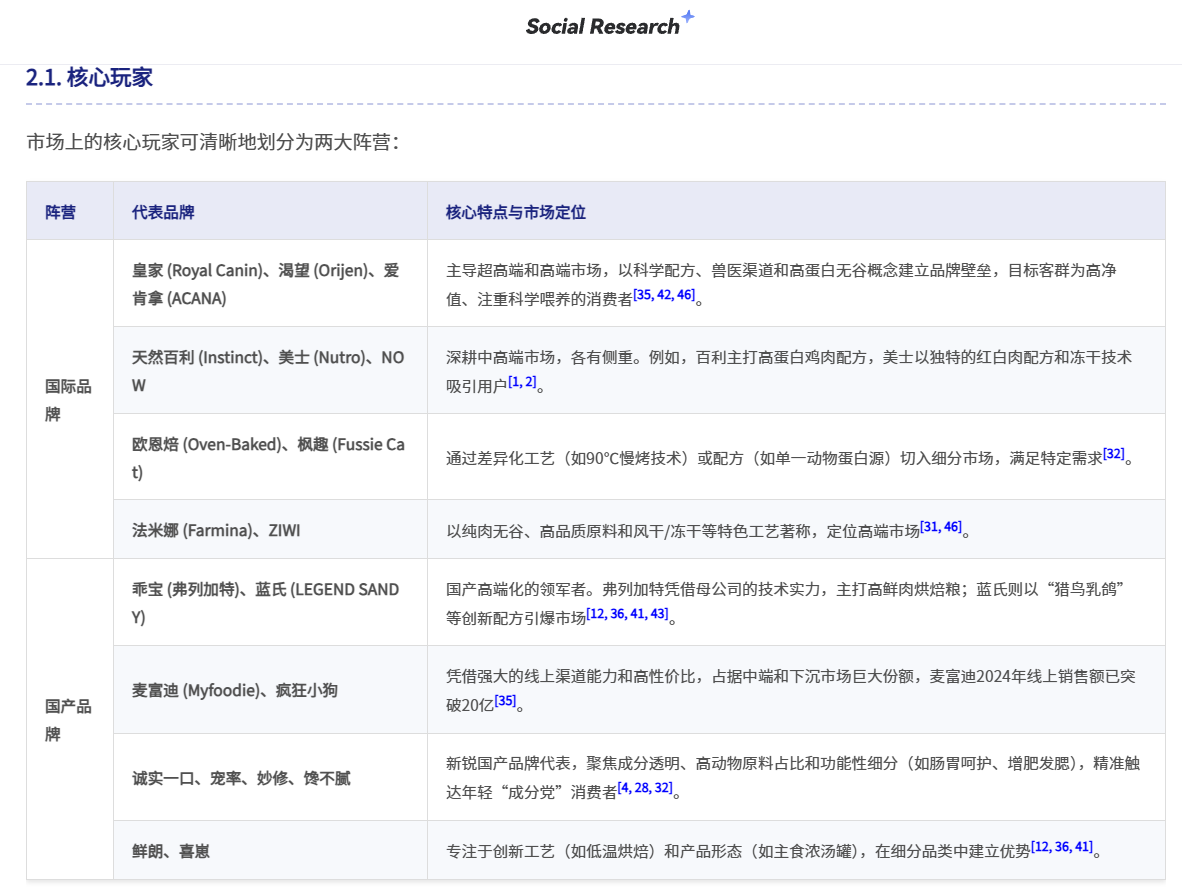Click the 核心特点与市场定位 column header
The image size is (1182, 887).
coord(796,212)
